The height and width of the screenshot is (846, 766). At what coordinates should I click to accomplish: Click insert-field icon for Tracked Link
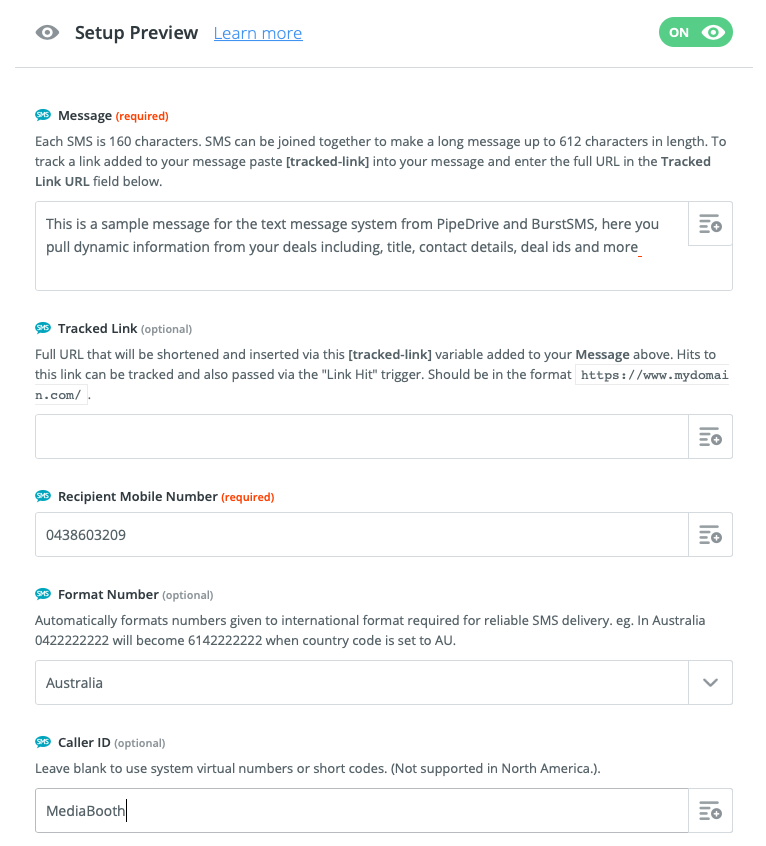tap(710, 437)
